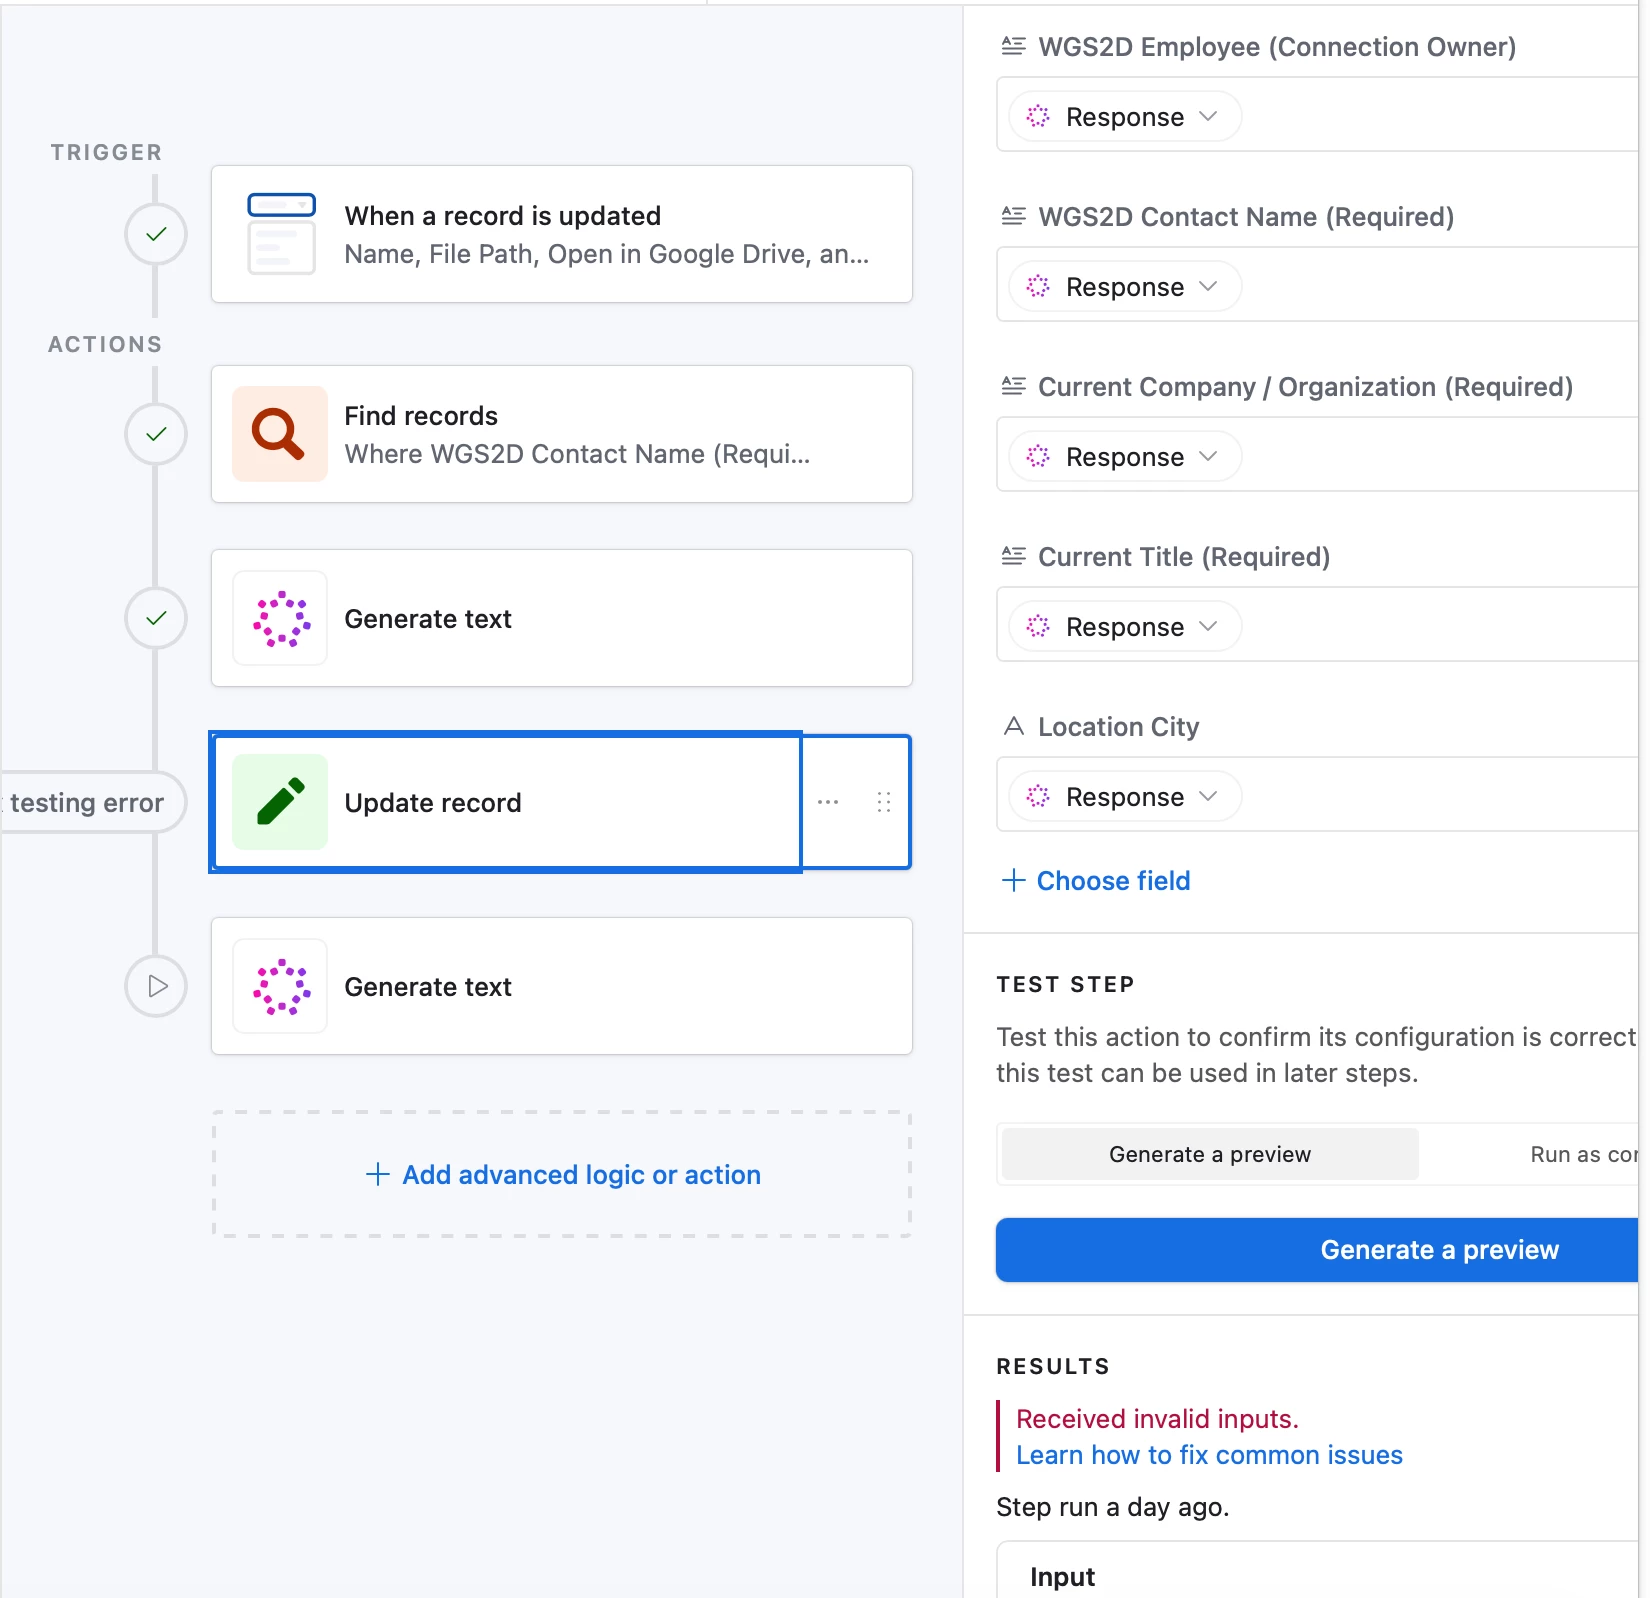Switch to the Run as configured tab

(1582, 1154)
